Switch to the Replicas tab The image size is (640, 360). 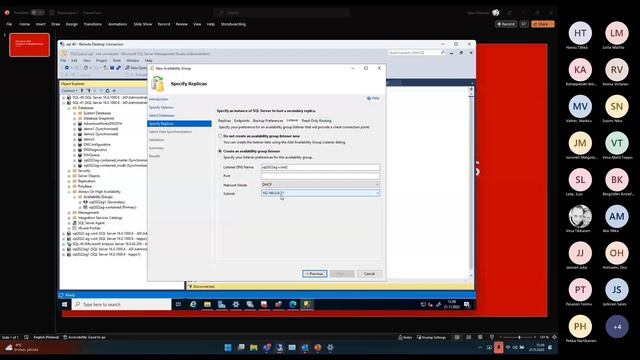click(x=224, y=120)
